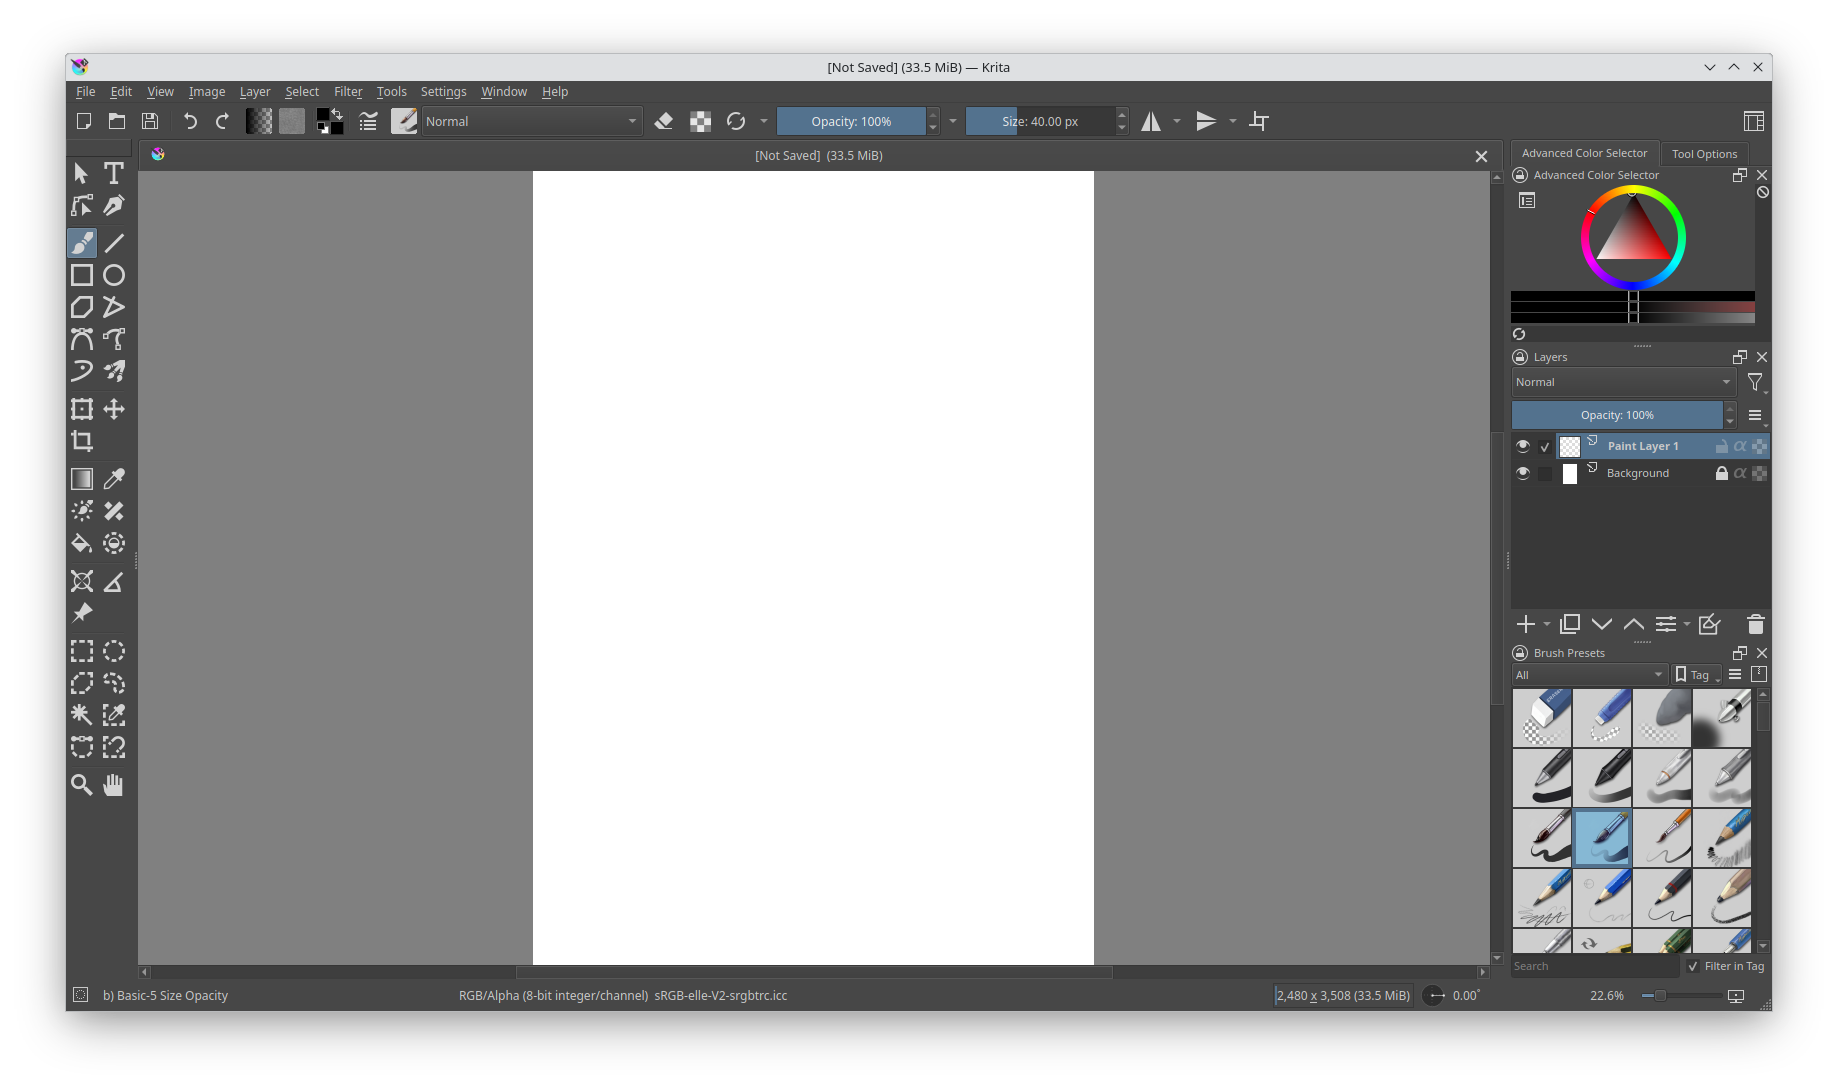Open the All tag dropdown in Brush Presets
The image size is (1838, 1089).
[1588, 674]
